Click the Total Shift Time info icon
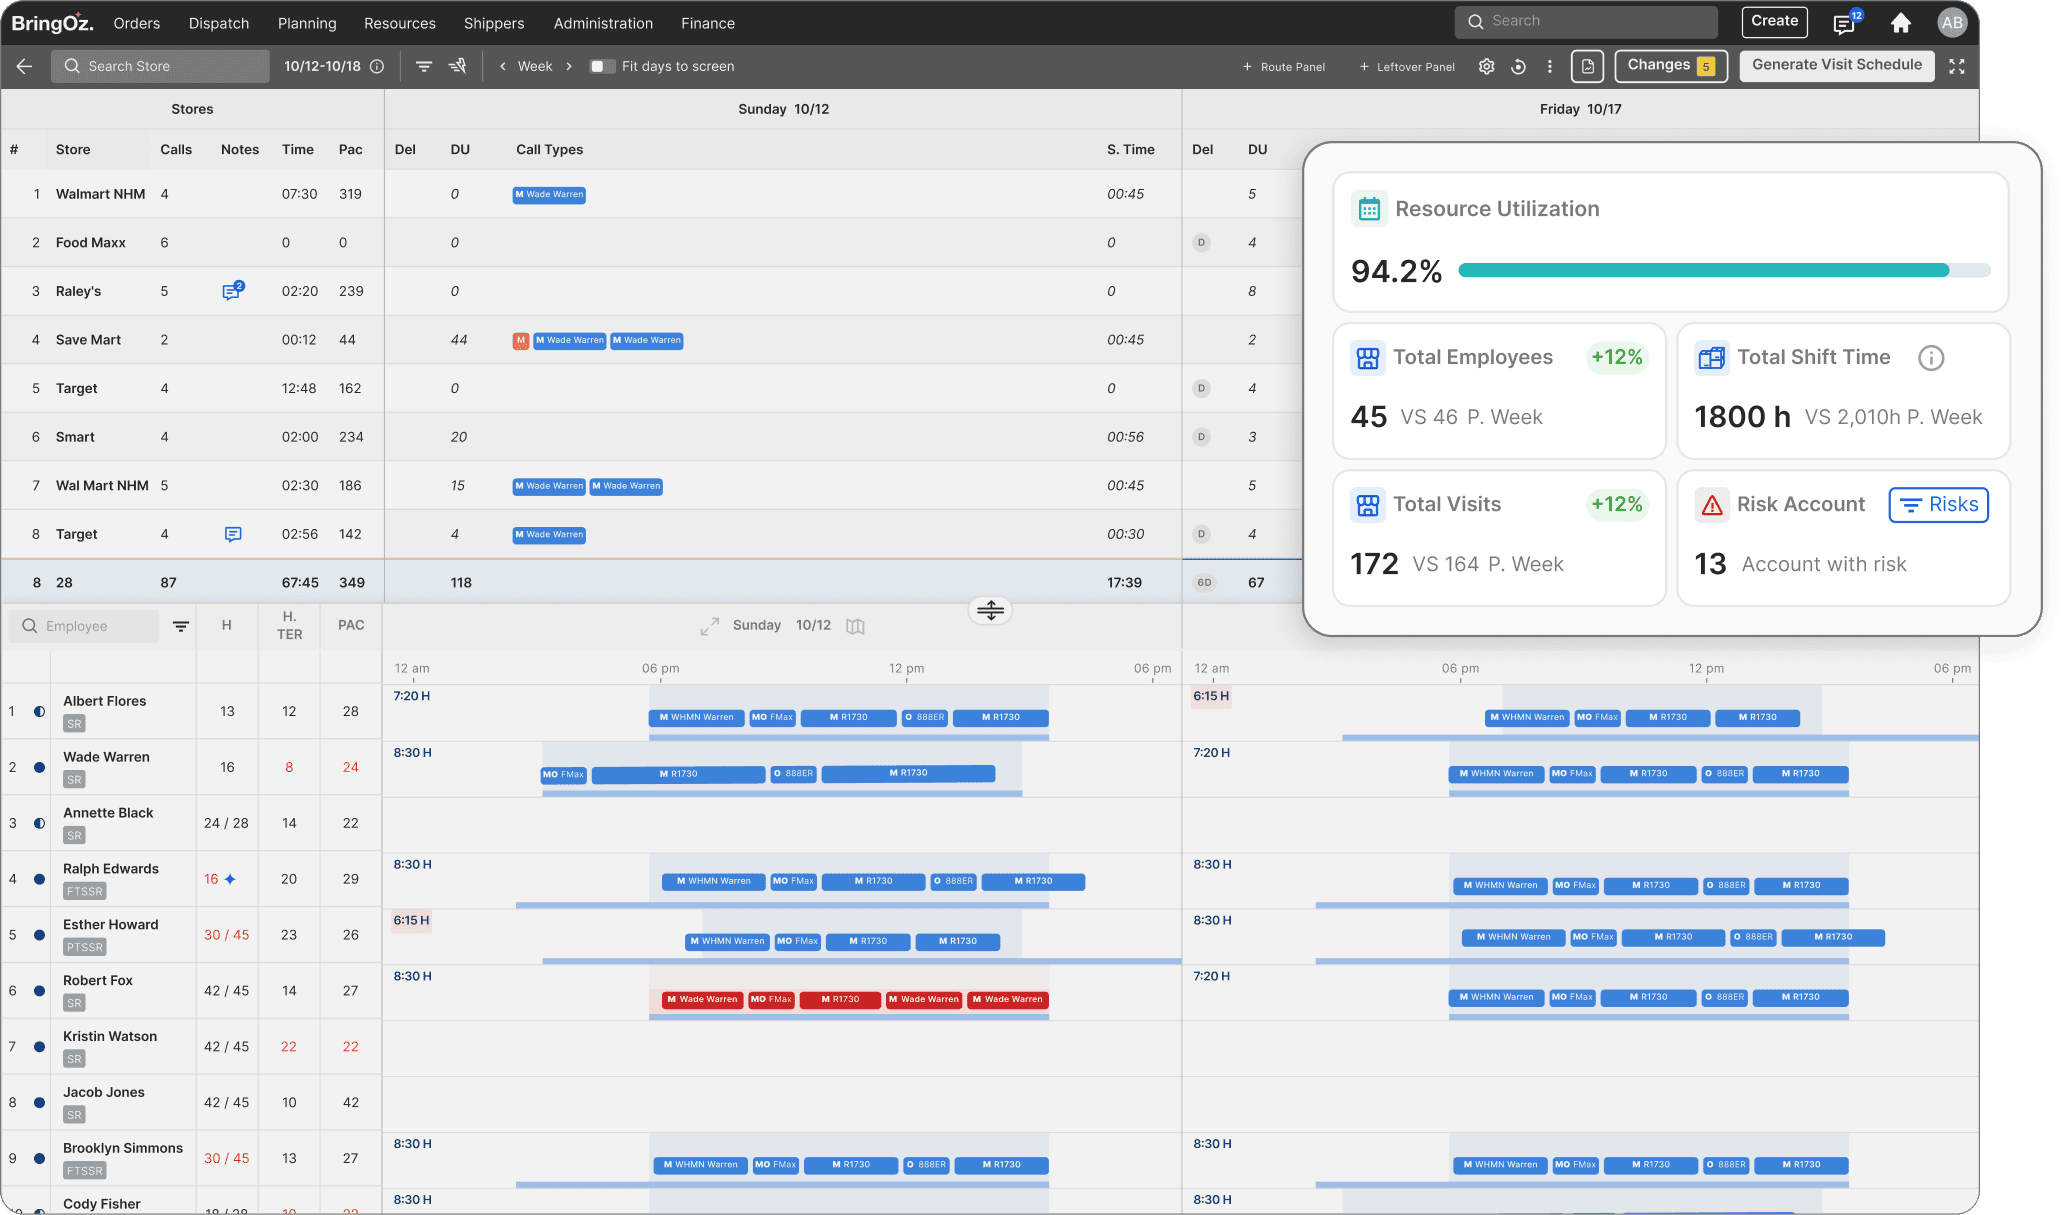The width and height of the screenshot is (2067, 1215). [1931, 358]
